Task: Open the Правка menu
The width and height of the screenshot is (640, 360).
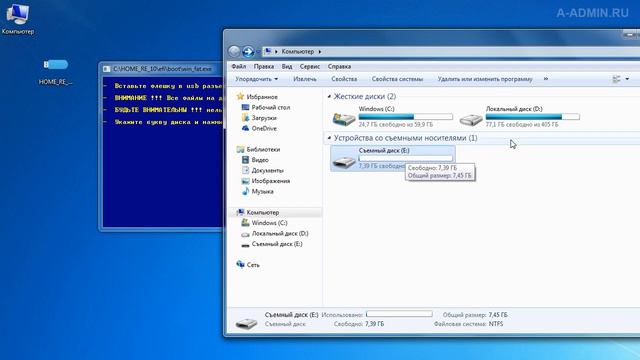Action: coord(264,67)
